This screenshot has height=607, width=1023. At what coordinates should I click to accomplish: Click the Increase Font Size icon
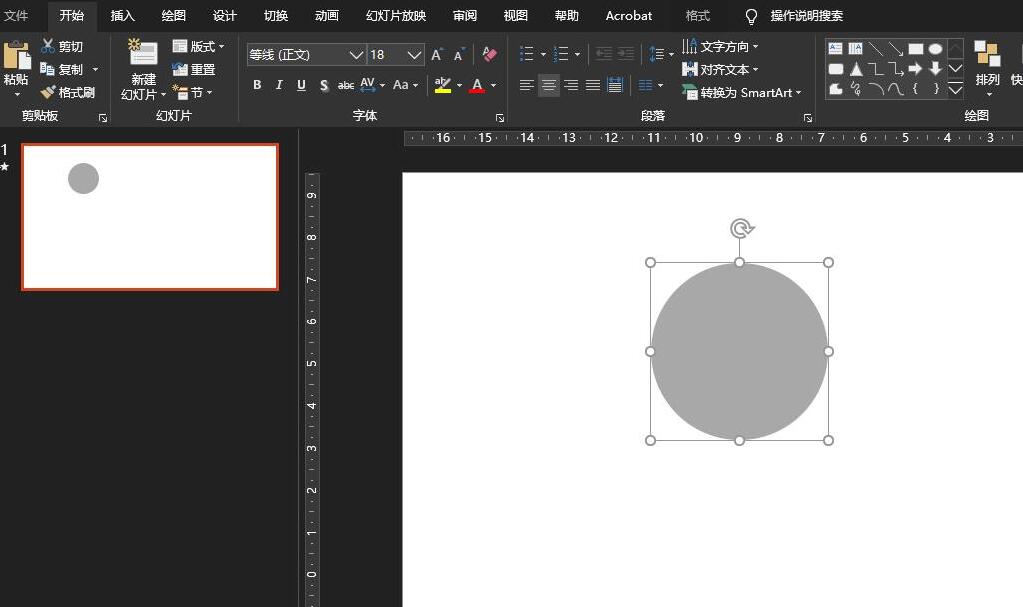pos(437,55)
